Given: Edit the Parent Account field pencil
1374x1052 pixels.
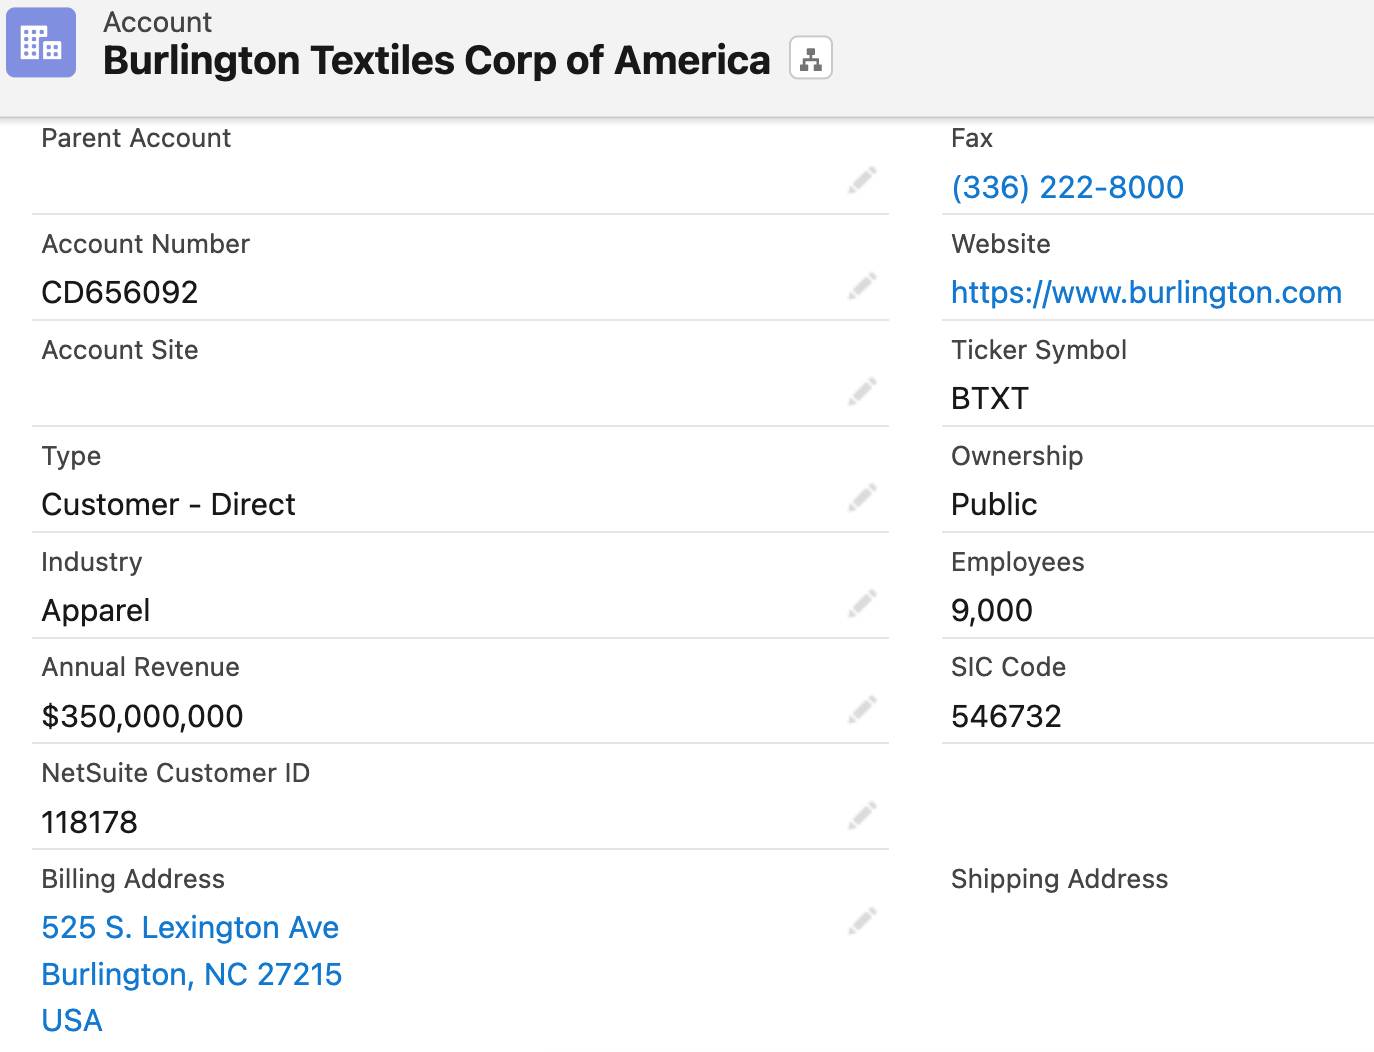Looking at the screenshot, I should [862, 181].
